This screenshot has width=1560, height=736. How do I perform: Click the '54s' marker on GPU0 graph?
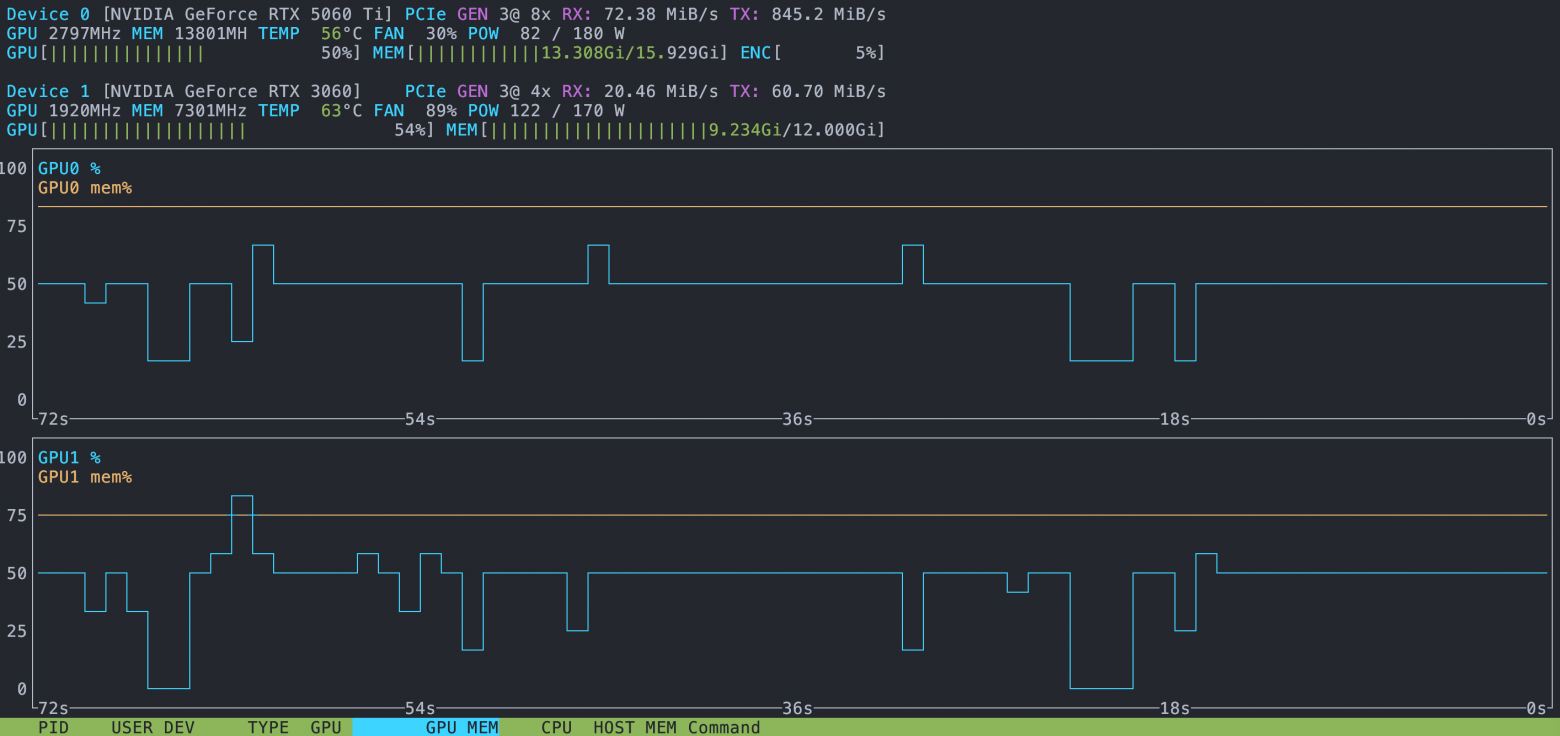point(420,419)
